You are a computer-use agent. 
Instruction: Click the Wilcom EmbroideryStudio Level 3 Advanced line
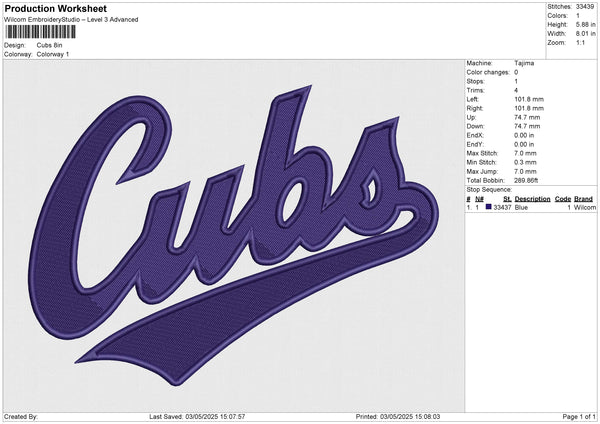click(x=71, y=20)
